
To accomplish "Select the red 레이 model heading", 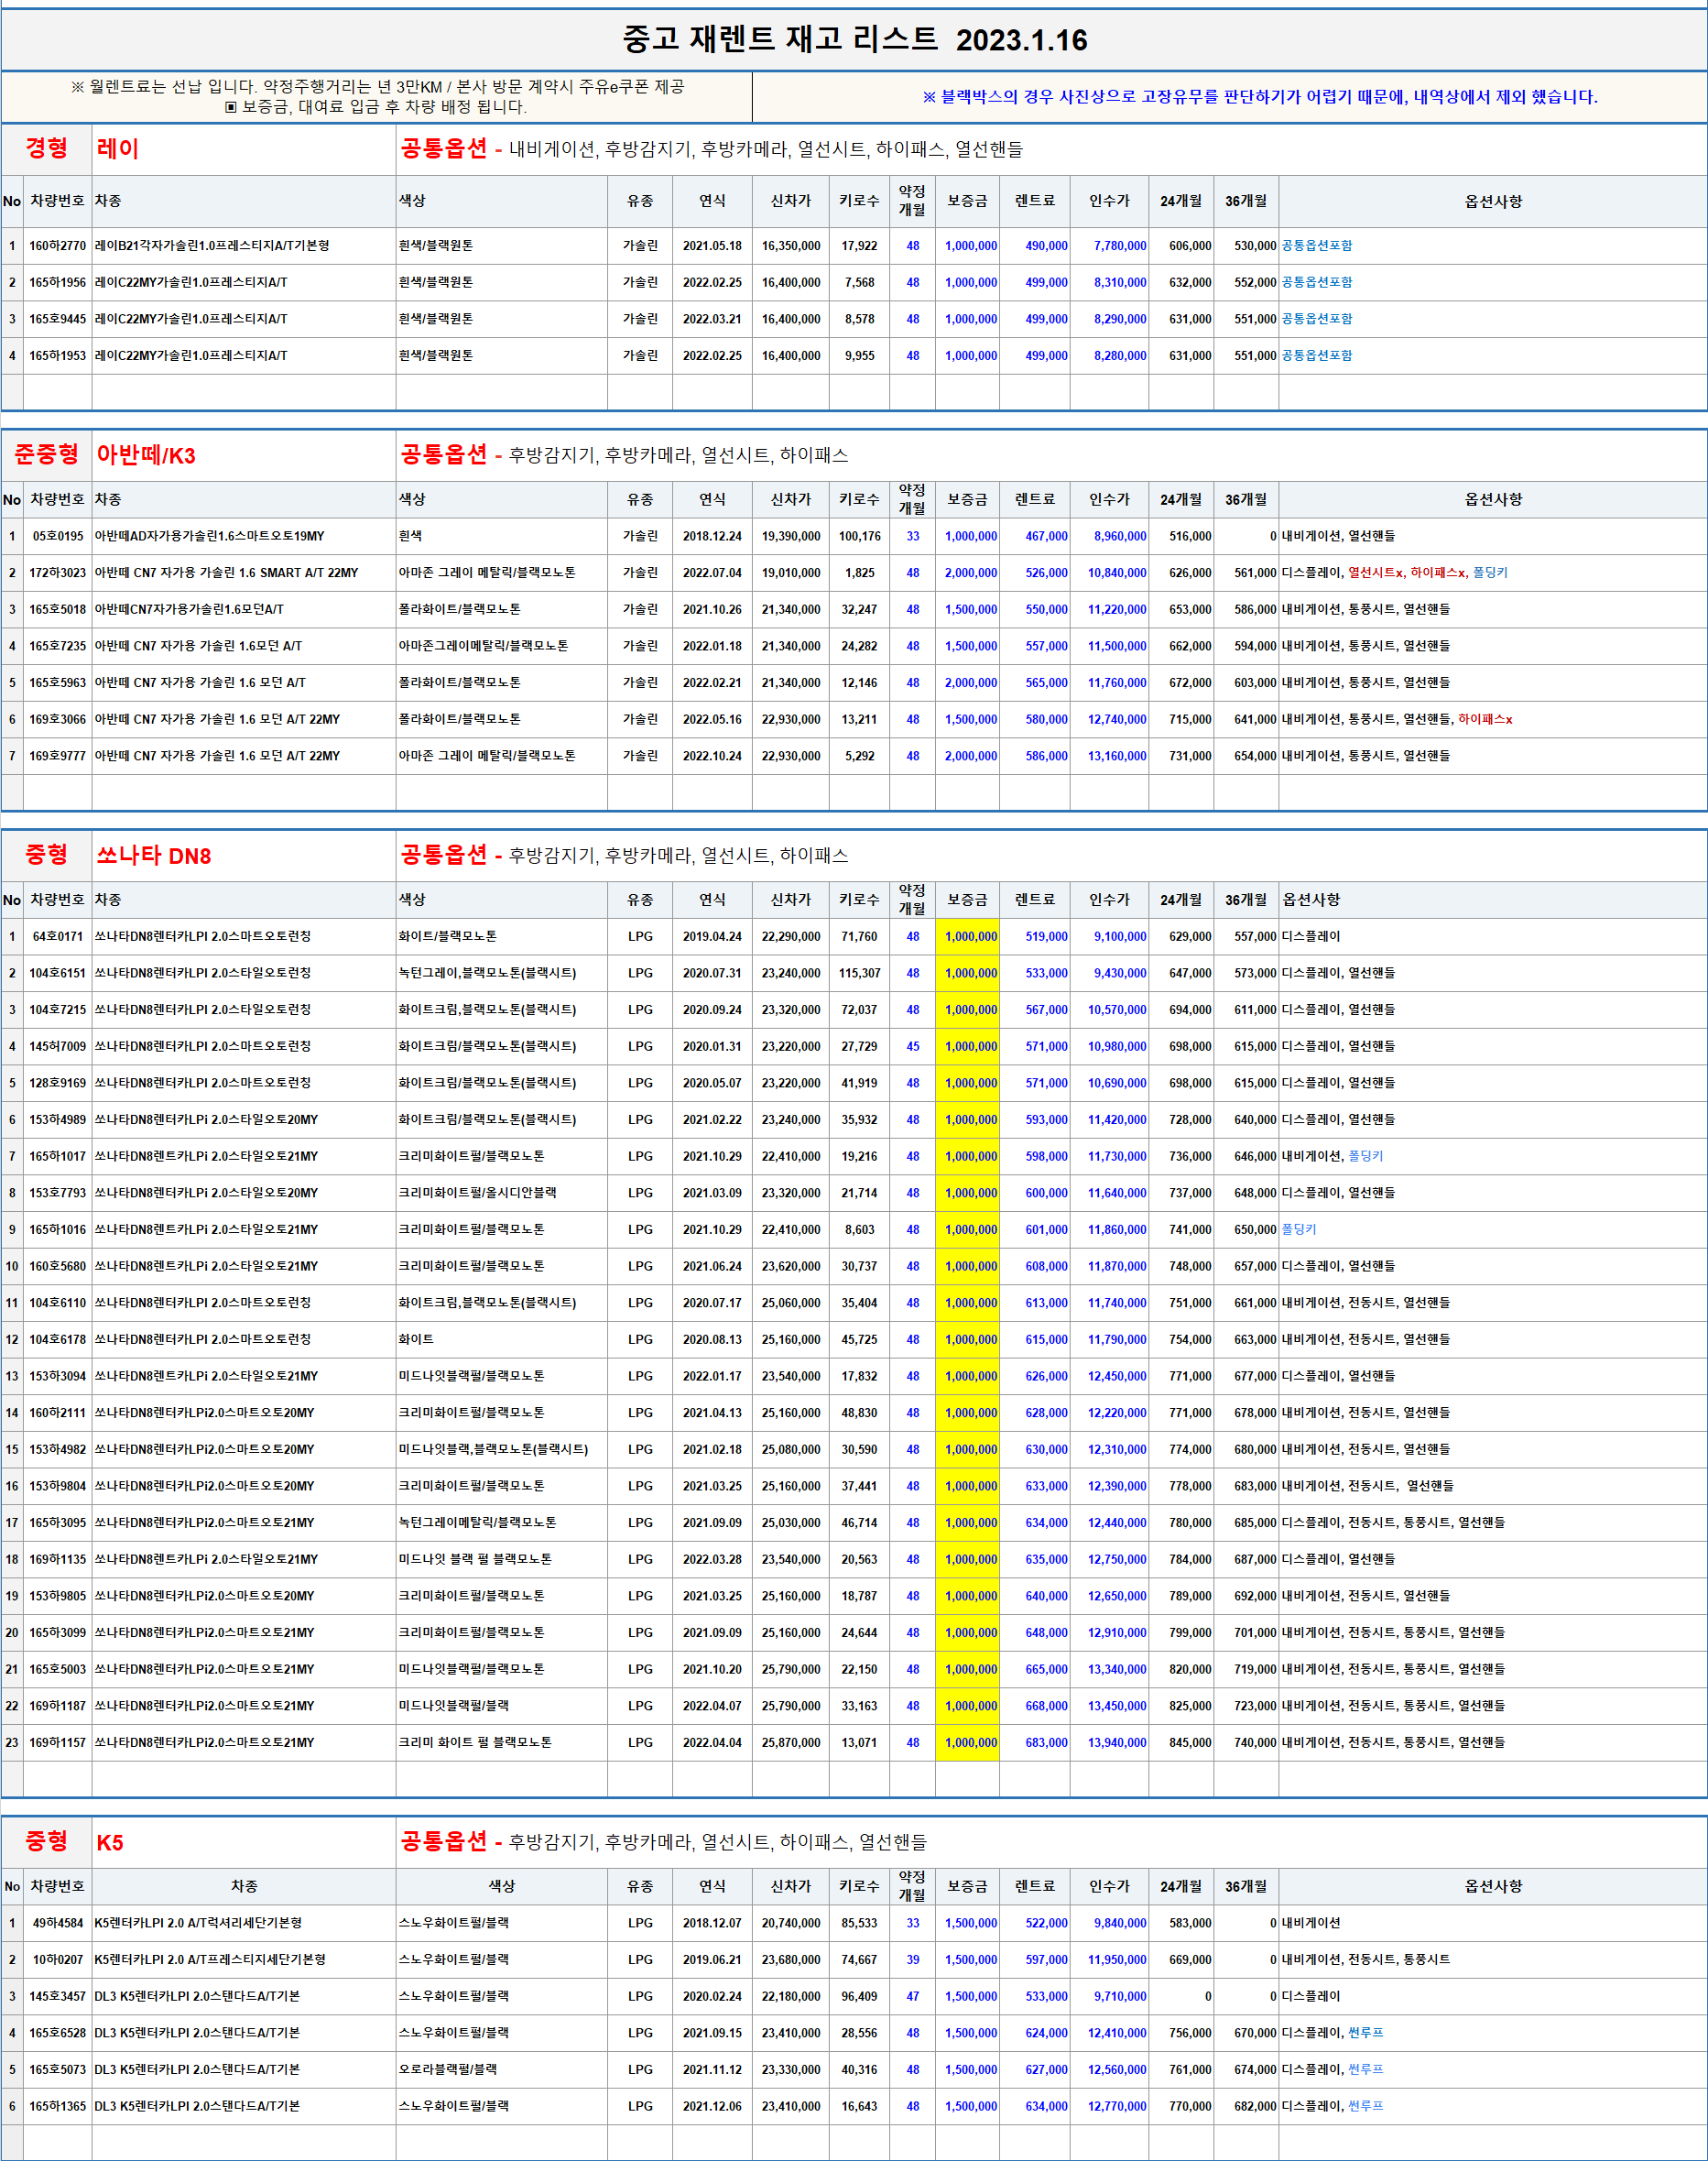I will point(117,149).
